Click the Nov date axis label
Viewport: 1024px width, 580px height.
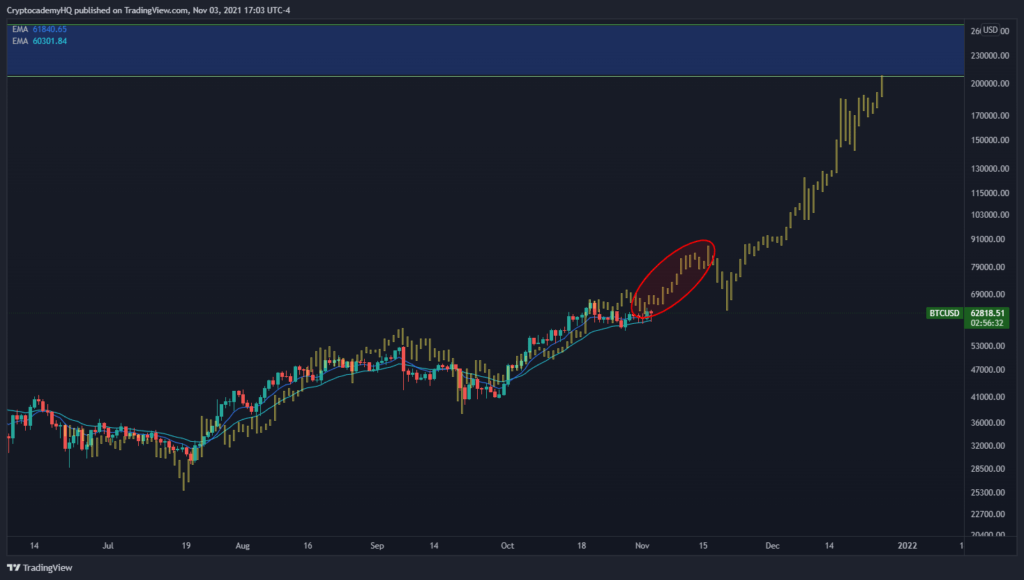click(642, 546)
